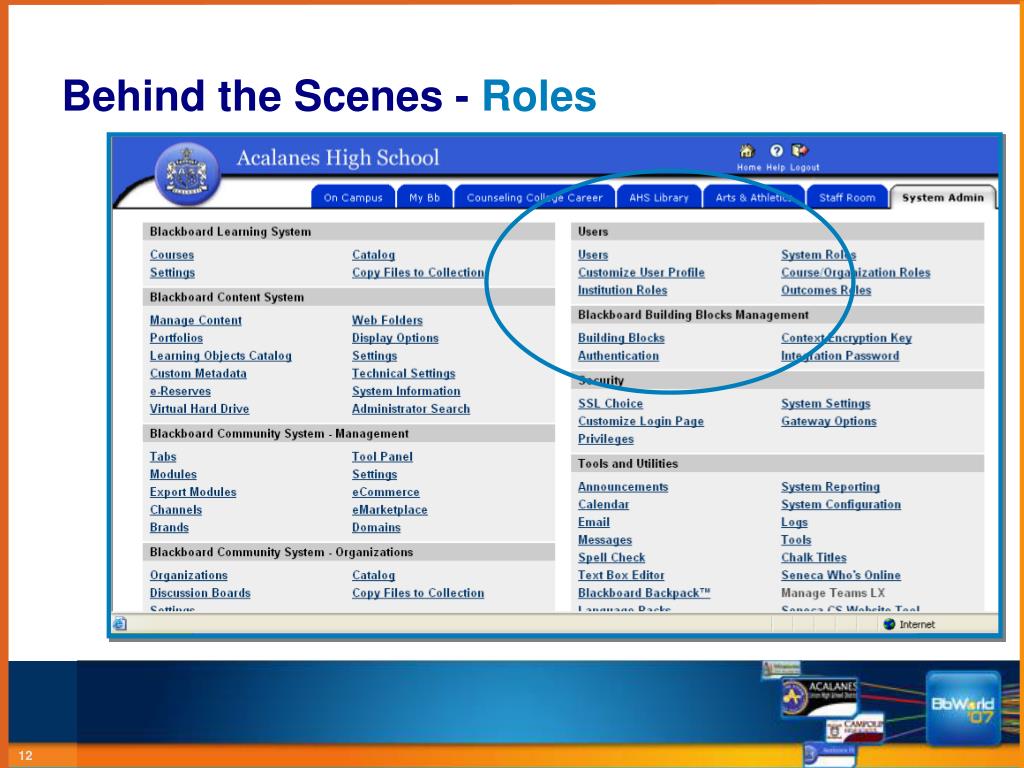Open Context Encryption Key link
1024x768 pixels.
coord(846,338)
